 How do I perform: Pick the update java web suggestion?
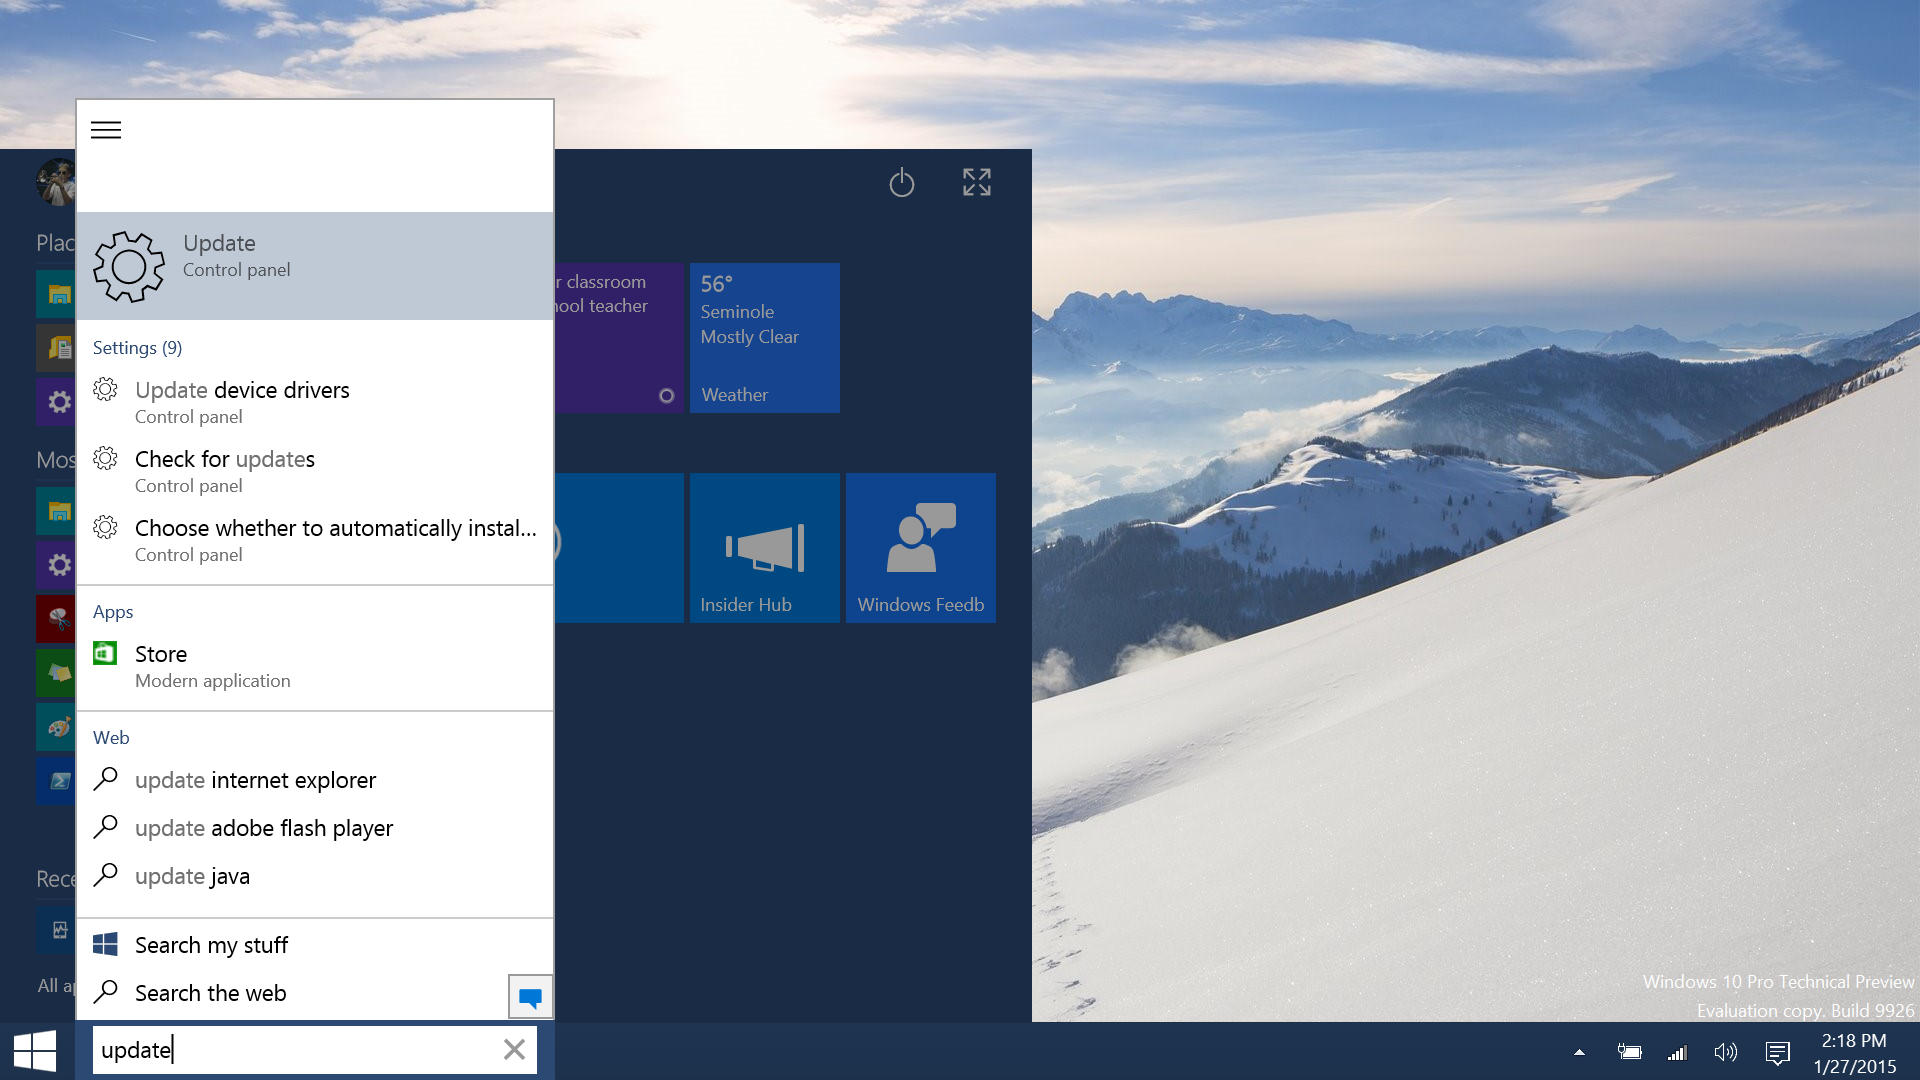315,876
